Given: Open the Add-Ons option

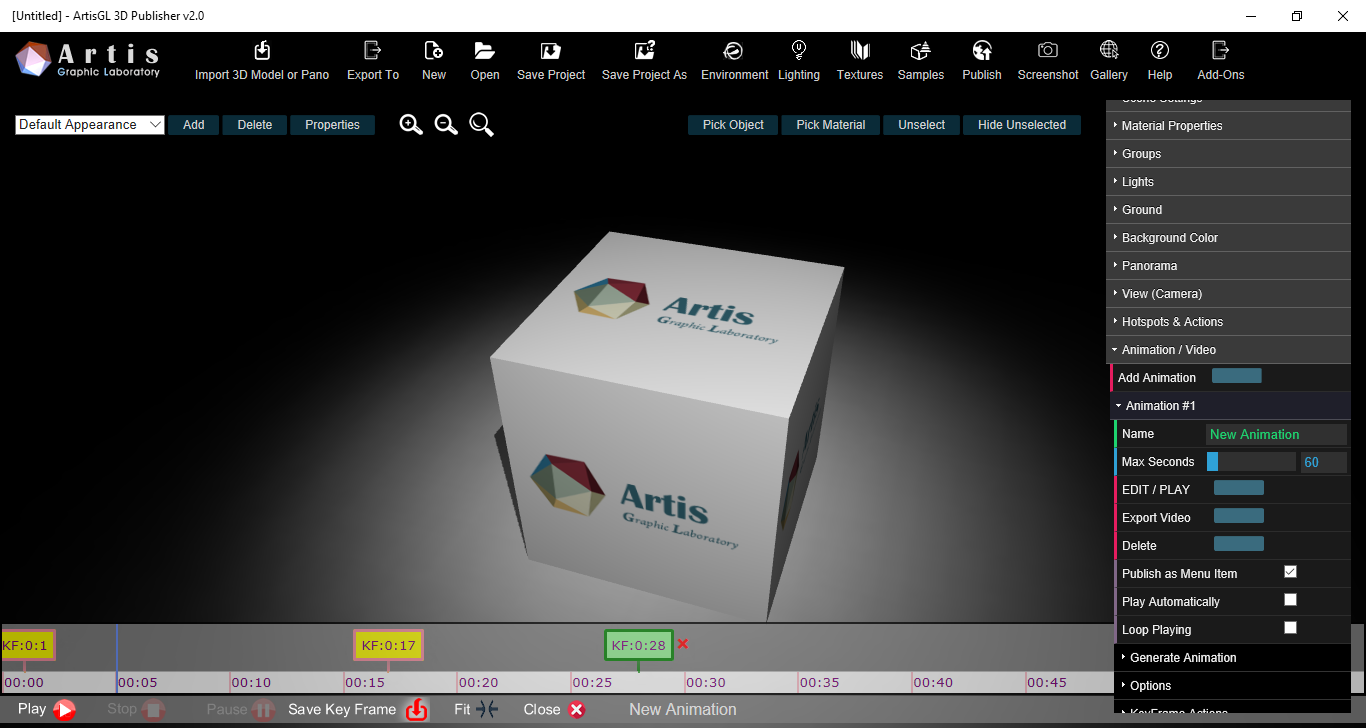Looking at the screenshot, I should tap(1221, 61).
